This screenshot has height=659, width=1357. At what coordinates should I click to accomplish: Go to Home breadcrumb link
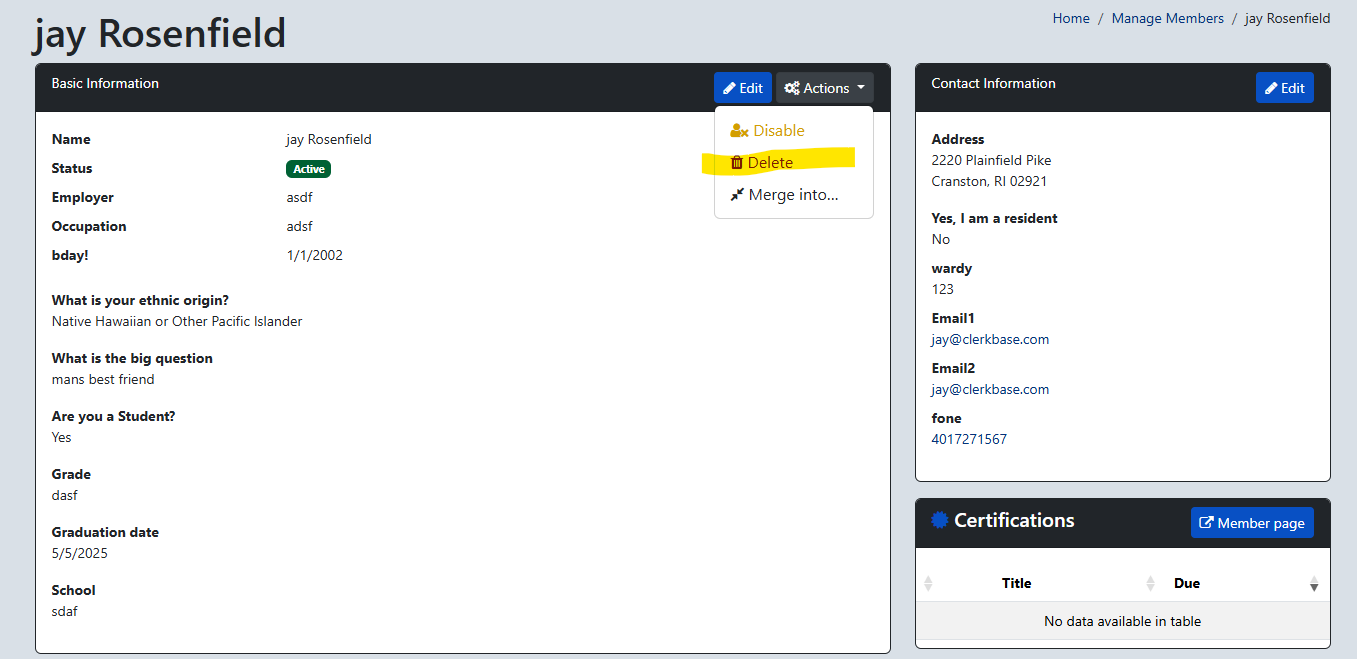pos(1071,18)
